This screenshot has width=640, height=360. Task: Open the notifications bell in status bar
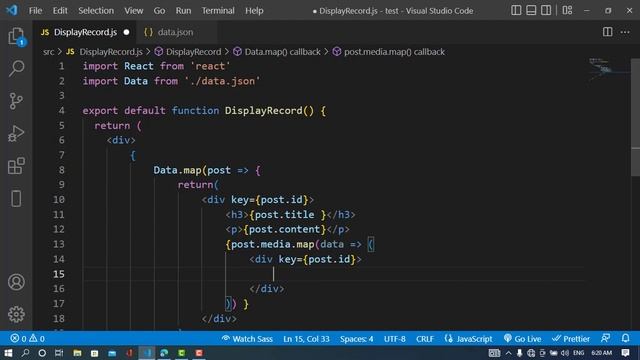(625, 338)
